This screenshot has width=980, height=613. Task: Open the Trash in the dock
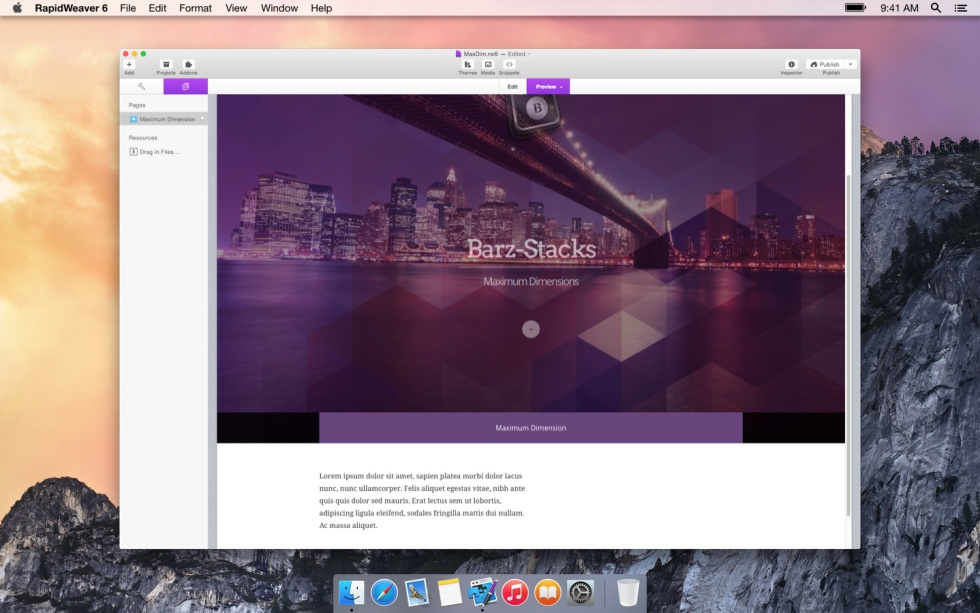coord(628,592)
